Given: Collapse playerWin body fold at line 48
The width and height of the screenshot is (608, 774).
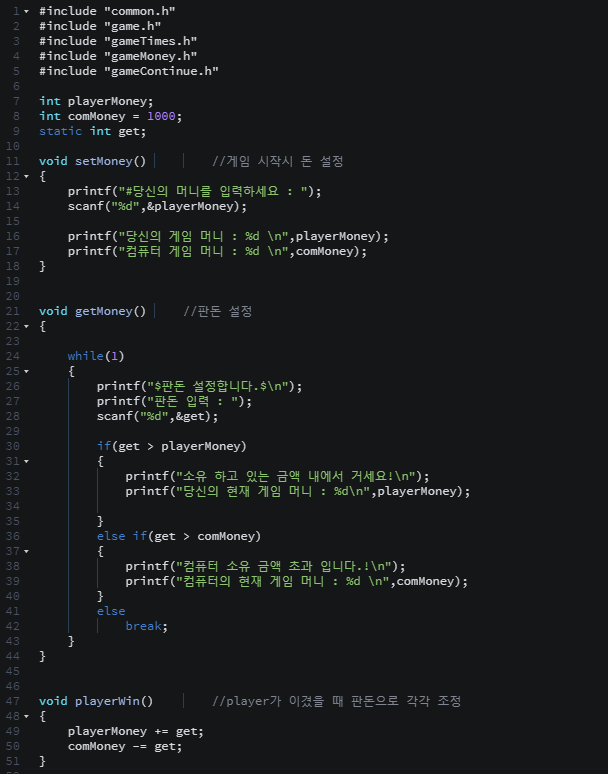Looking at the screenshot, I should coord(26,716).
